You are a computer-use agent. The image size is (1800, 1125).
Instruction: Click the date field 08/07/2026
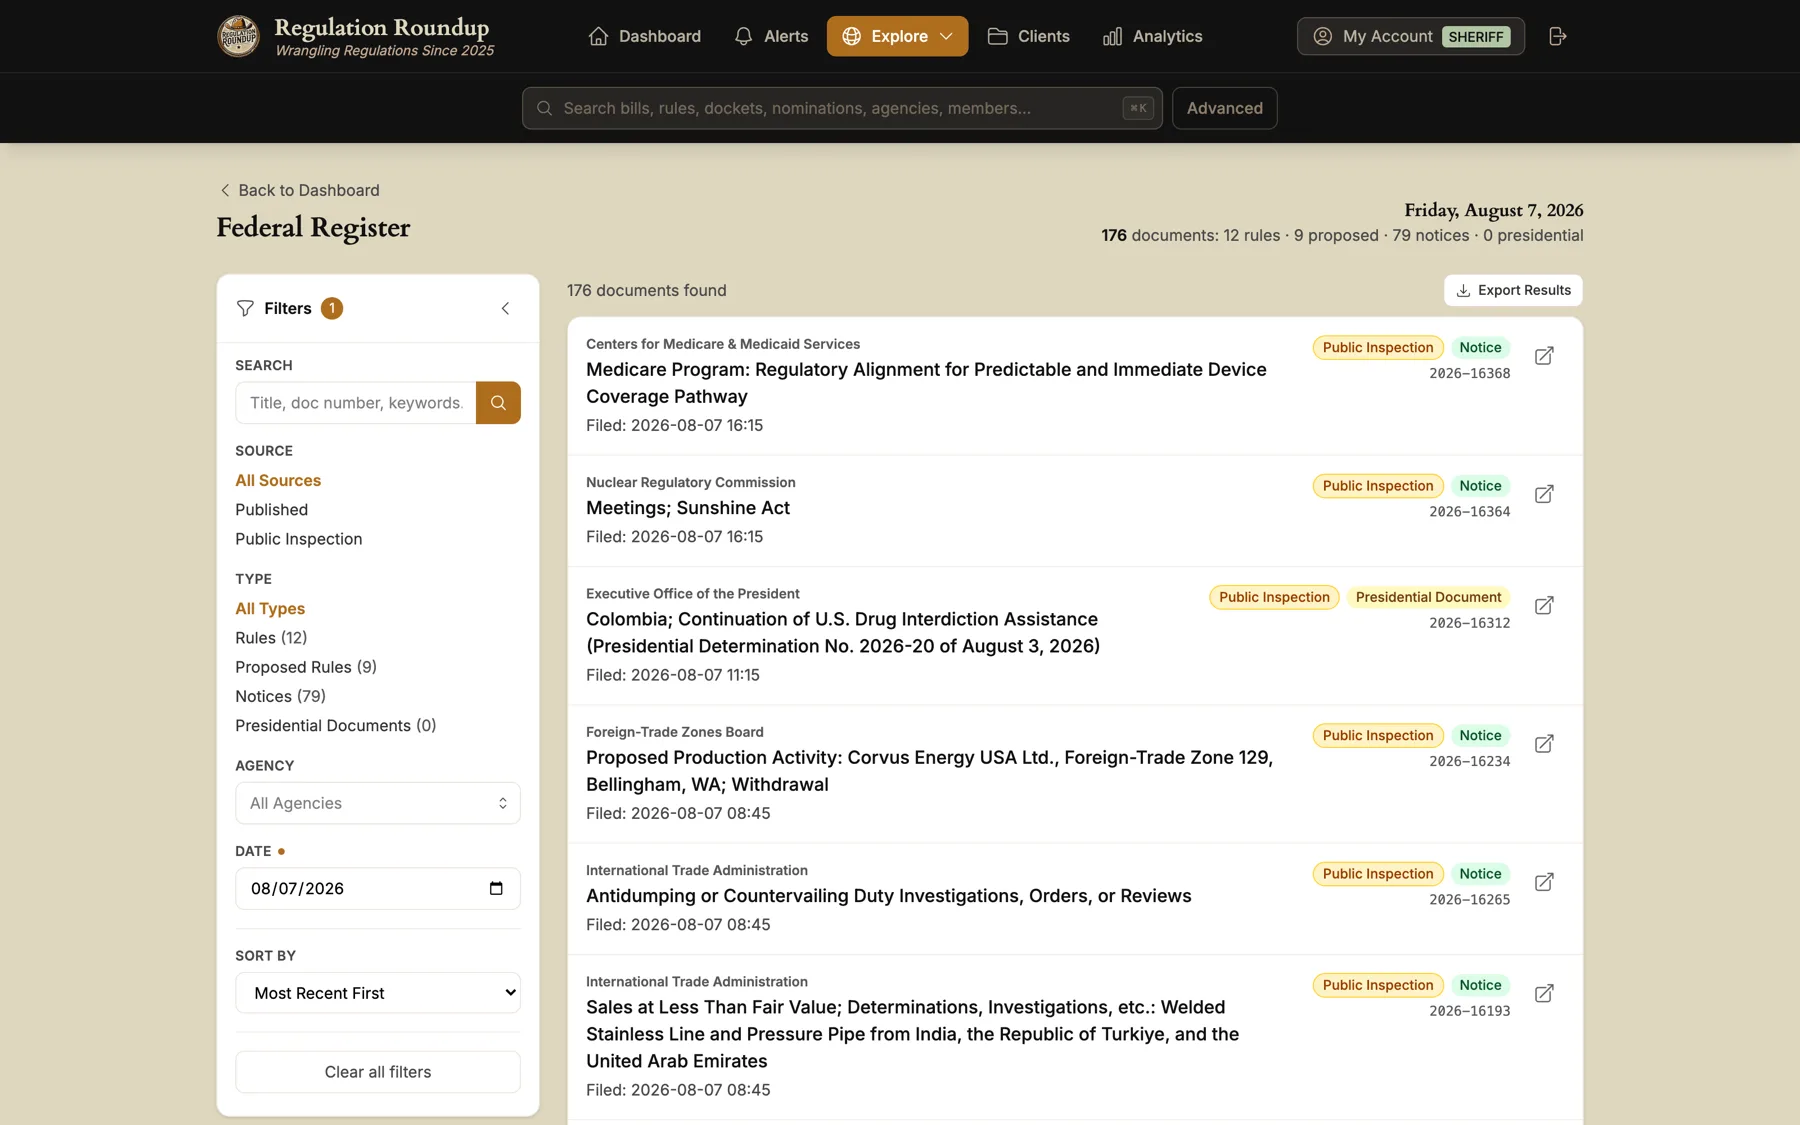378,888
